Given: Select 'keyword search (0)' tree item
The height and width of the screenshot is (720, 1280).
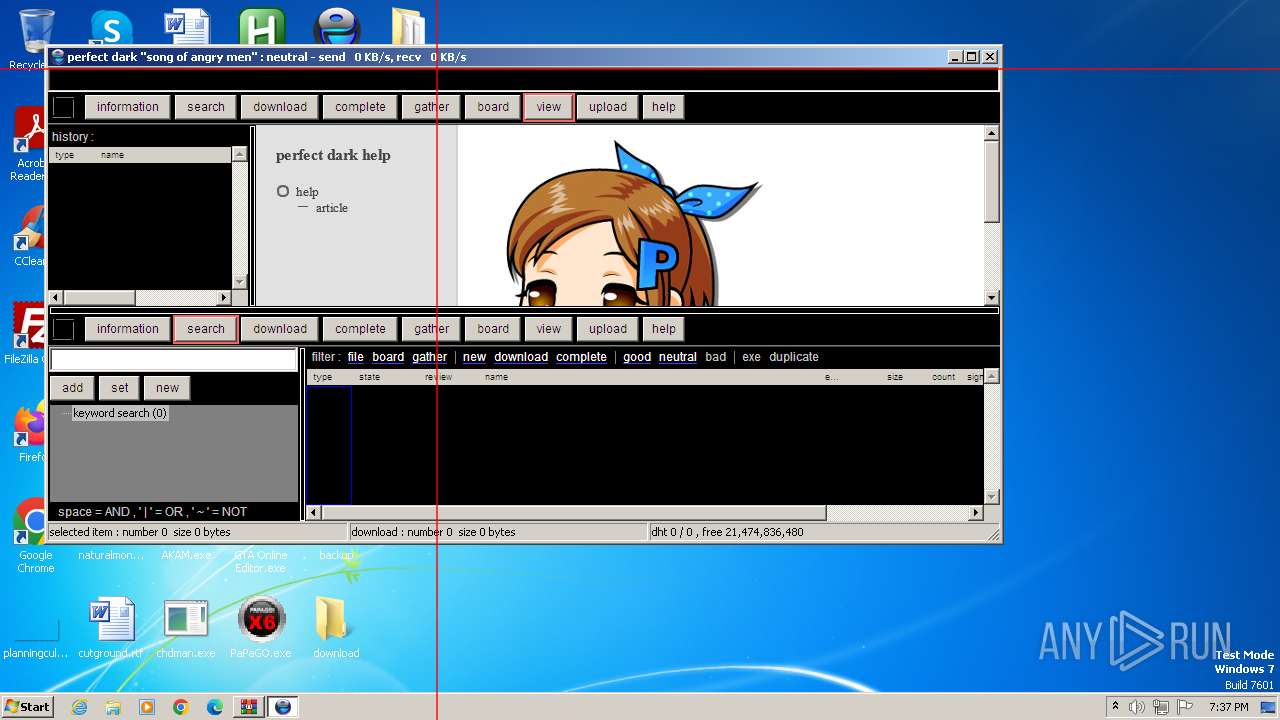Looking at the screenshot, I should coord(120,413).
